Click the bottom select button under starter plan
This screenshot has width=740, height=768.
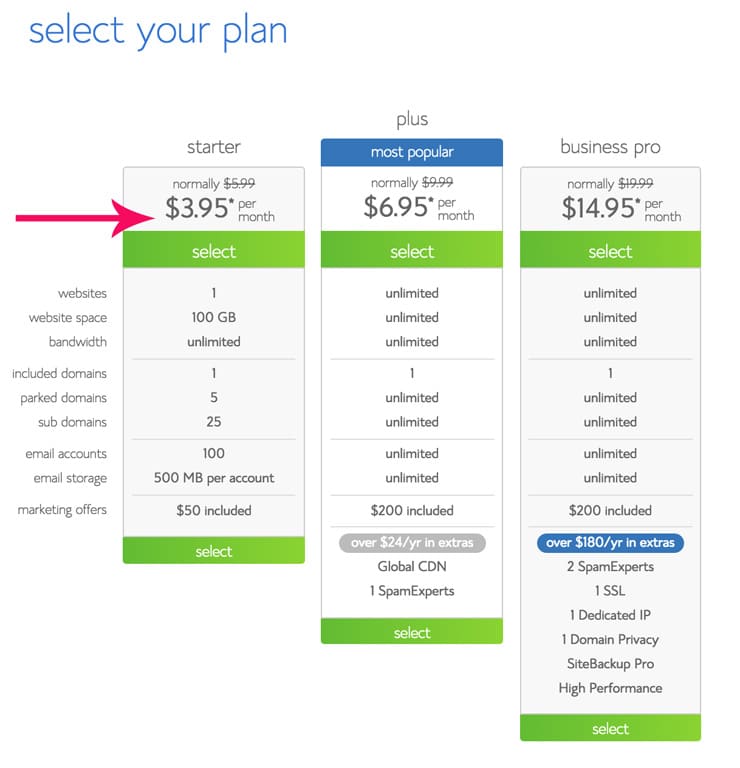click(214, 551)
